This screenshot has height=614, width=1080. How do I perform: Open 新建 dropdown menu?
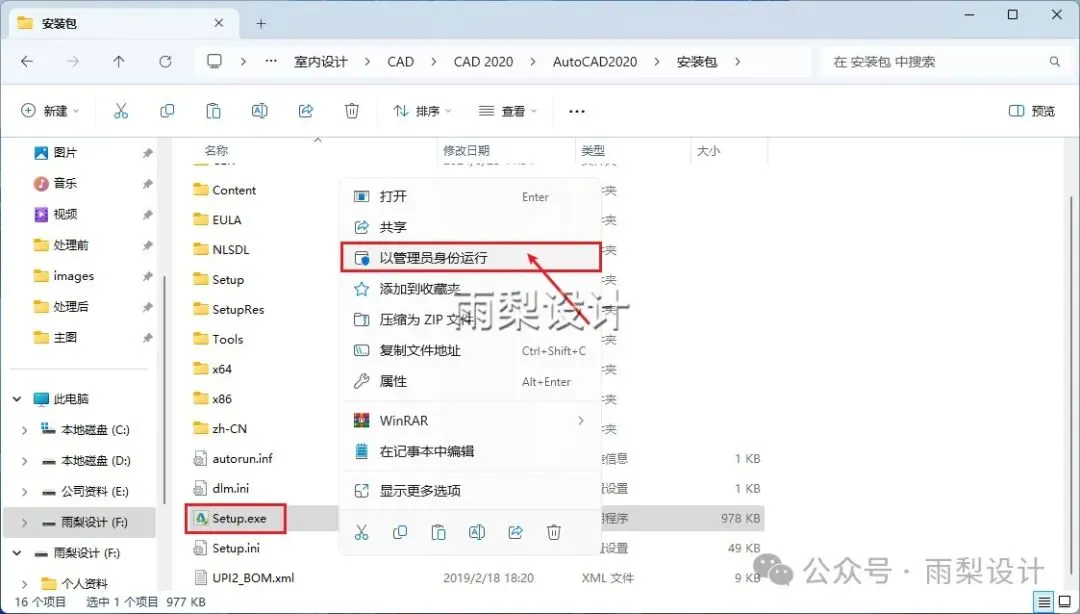click(x=50, y=111)
